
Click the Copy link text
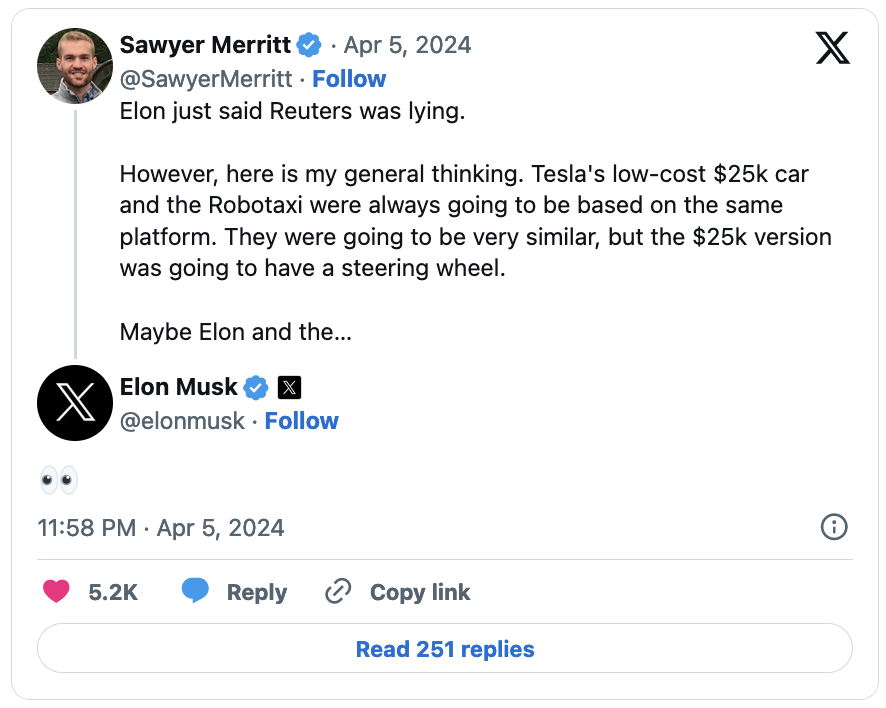click(420, 592)
